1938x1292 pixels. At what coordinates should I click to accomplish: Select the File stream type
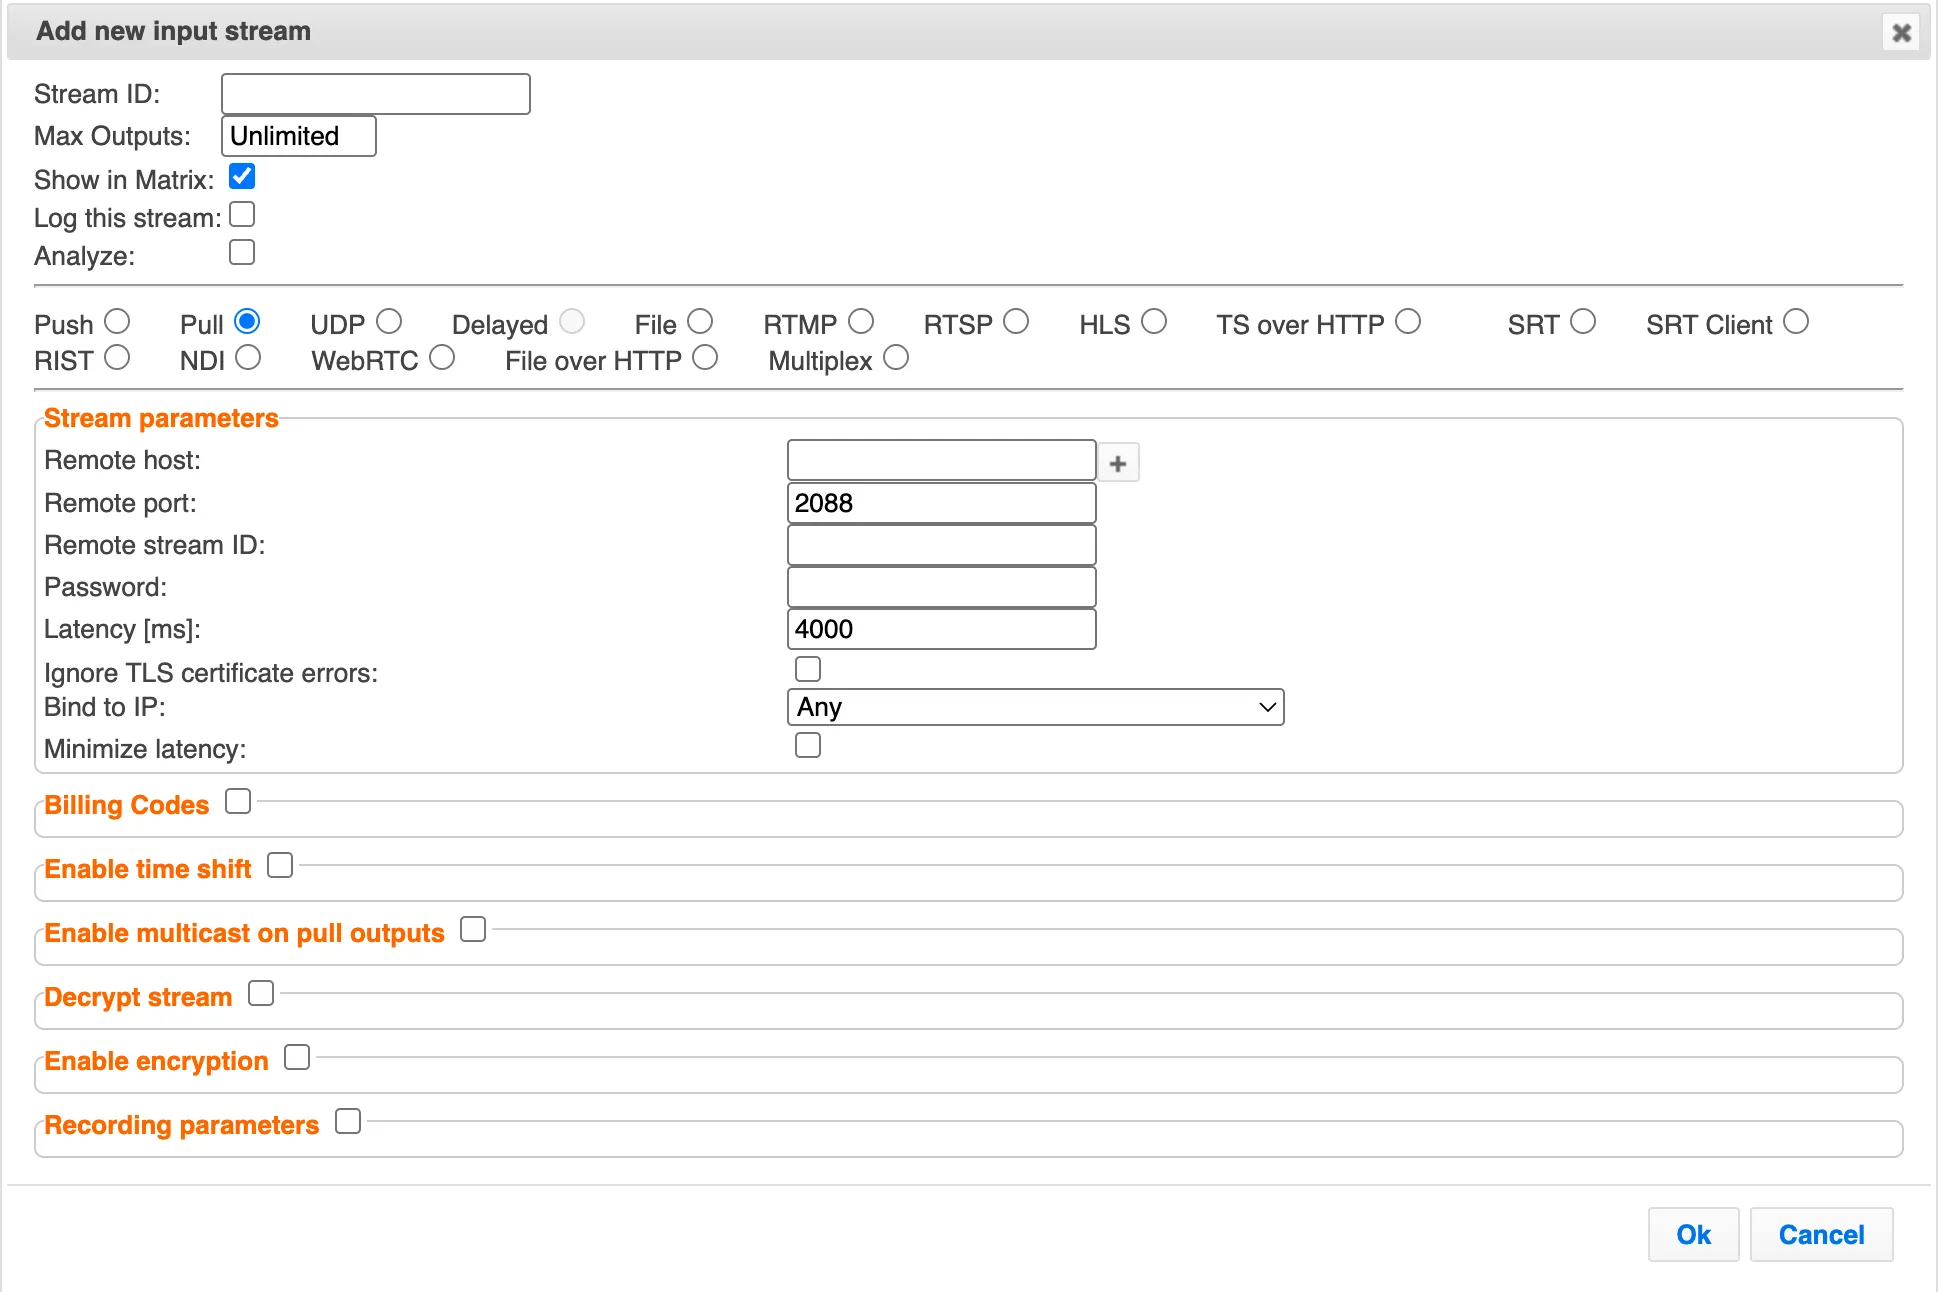pos(700,321)
